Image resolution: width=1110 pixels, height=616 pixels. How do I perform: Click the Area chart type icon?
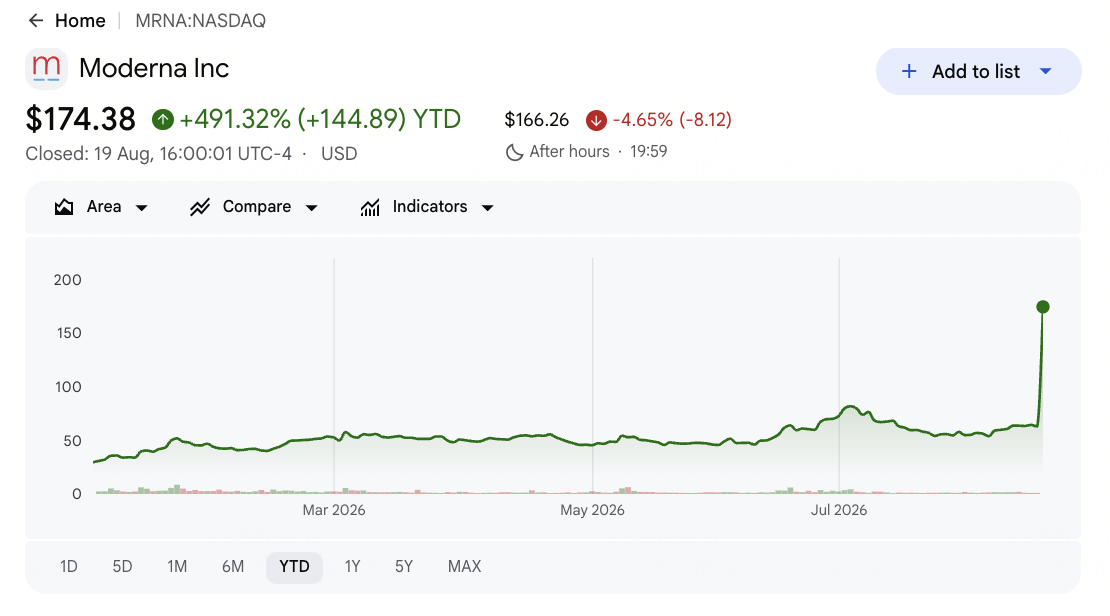tap(64, 207)
